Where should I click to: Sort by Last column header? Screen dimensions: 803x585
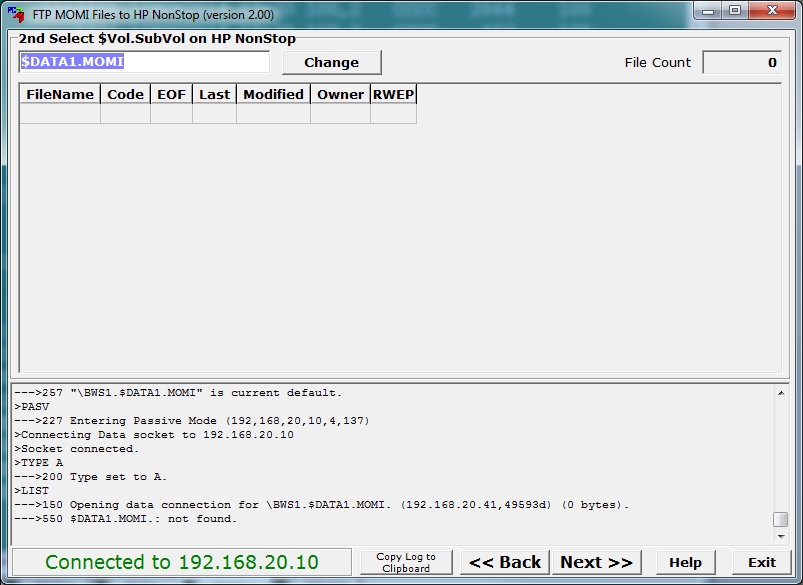(x=214, y=94)
